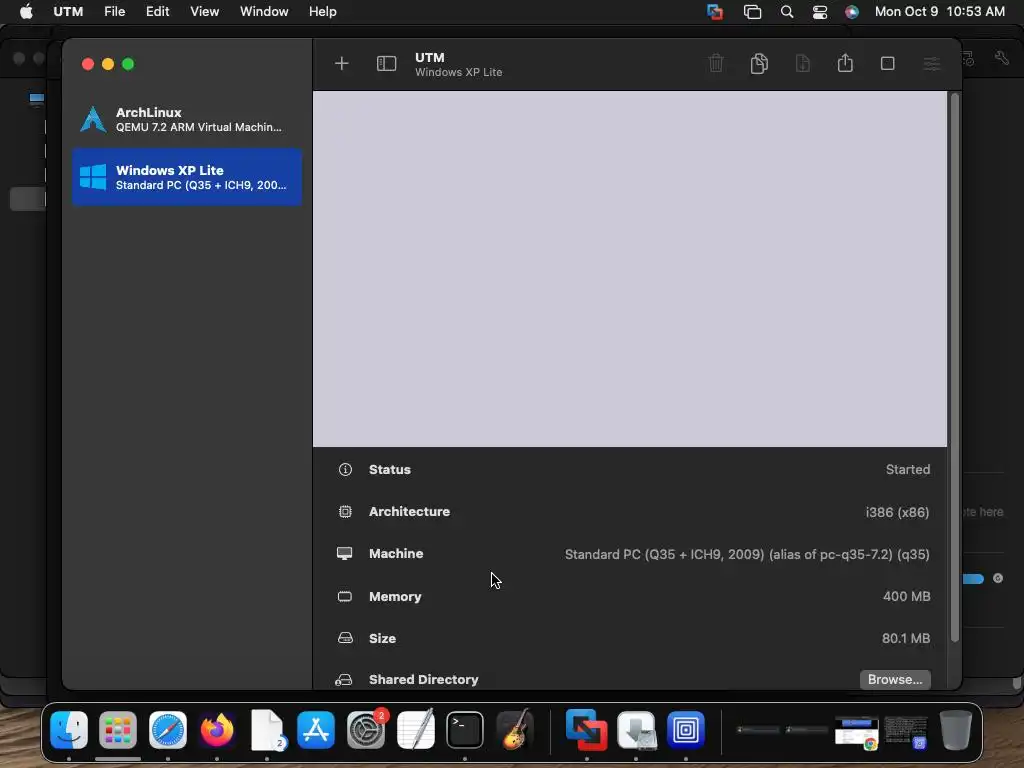Activate Siri from the menu bar
Screen dimensions: 1024x768
(852, 12)
